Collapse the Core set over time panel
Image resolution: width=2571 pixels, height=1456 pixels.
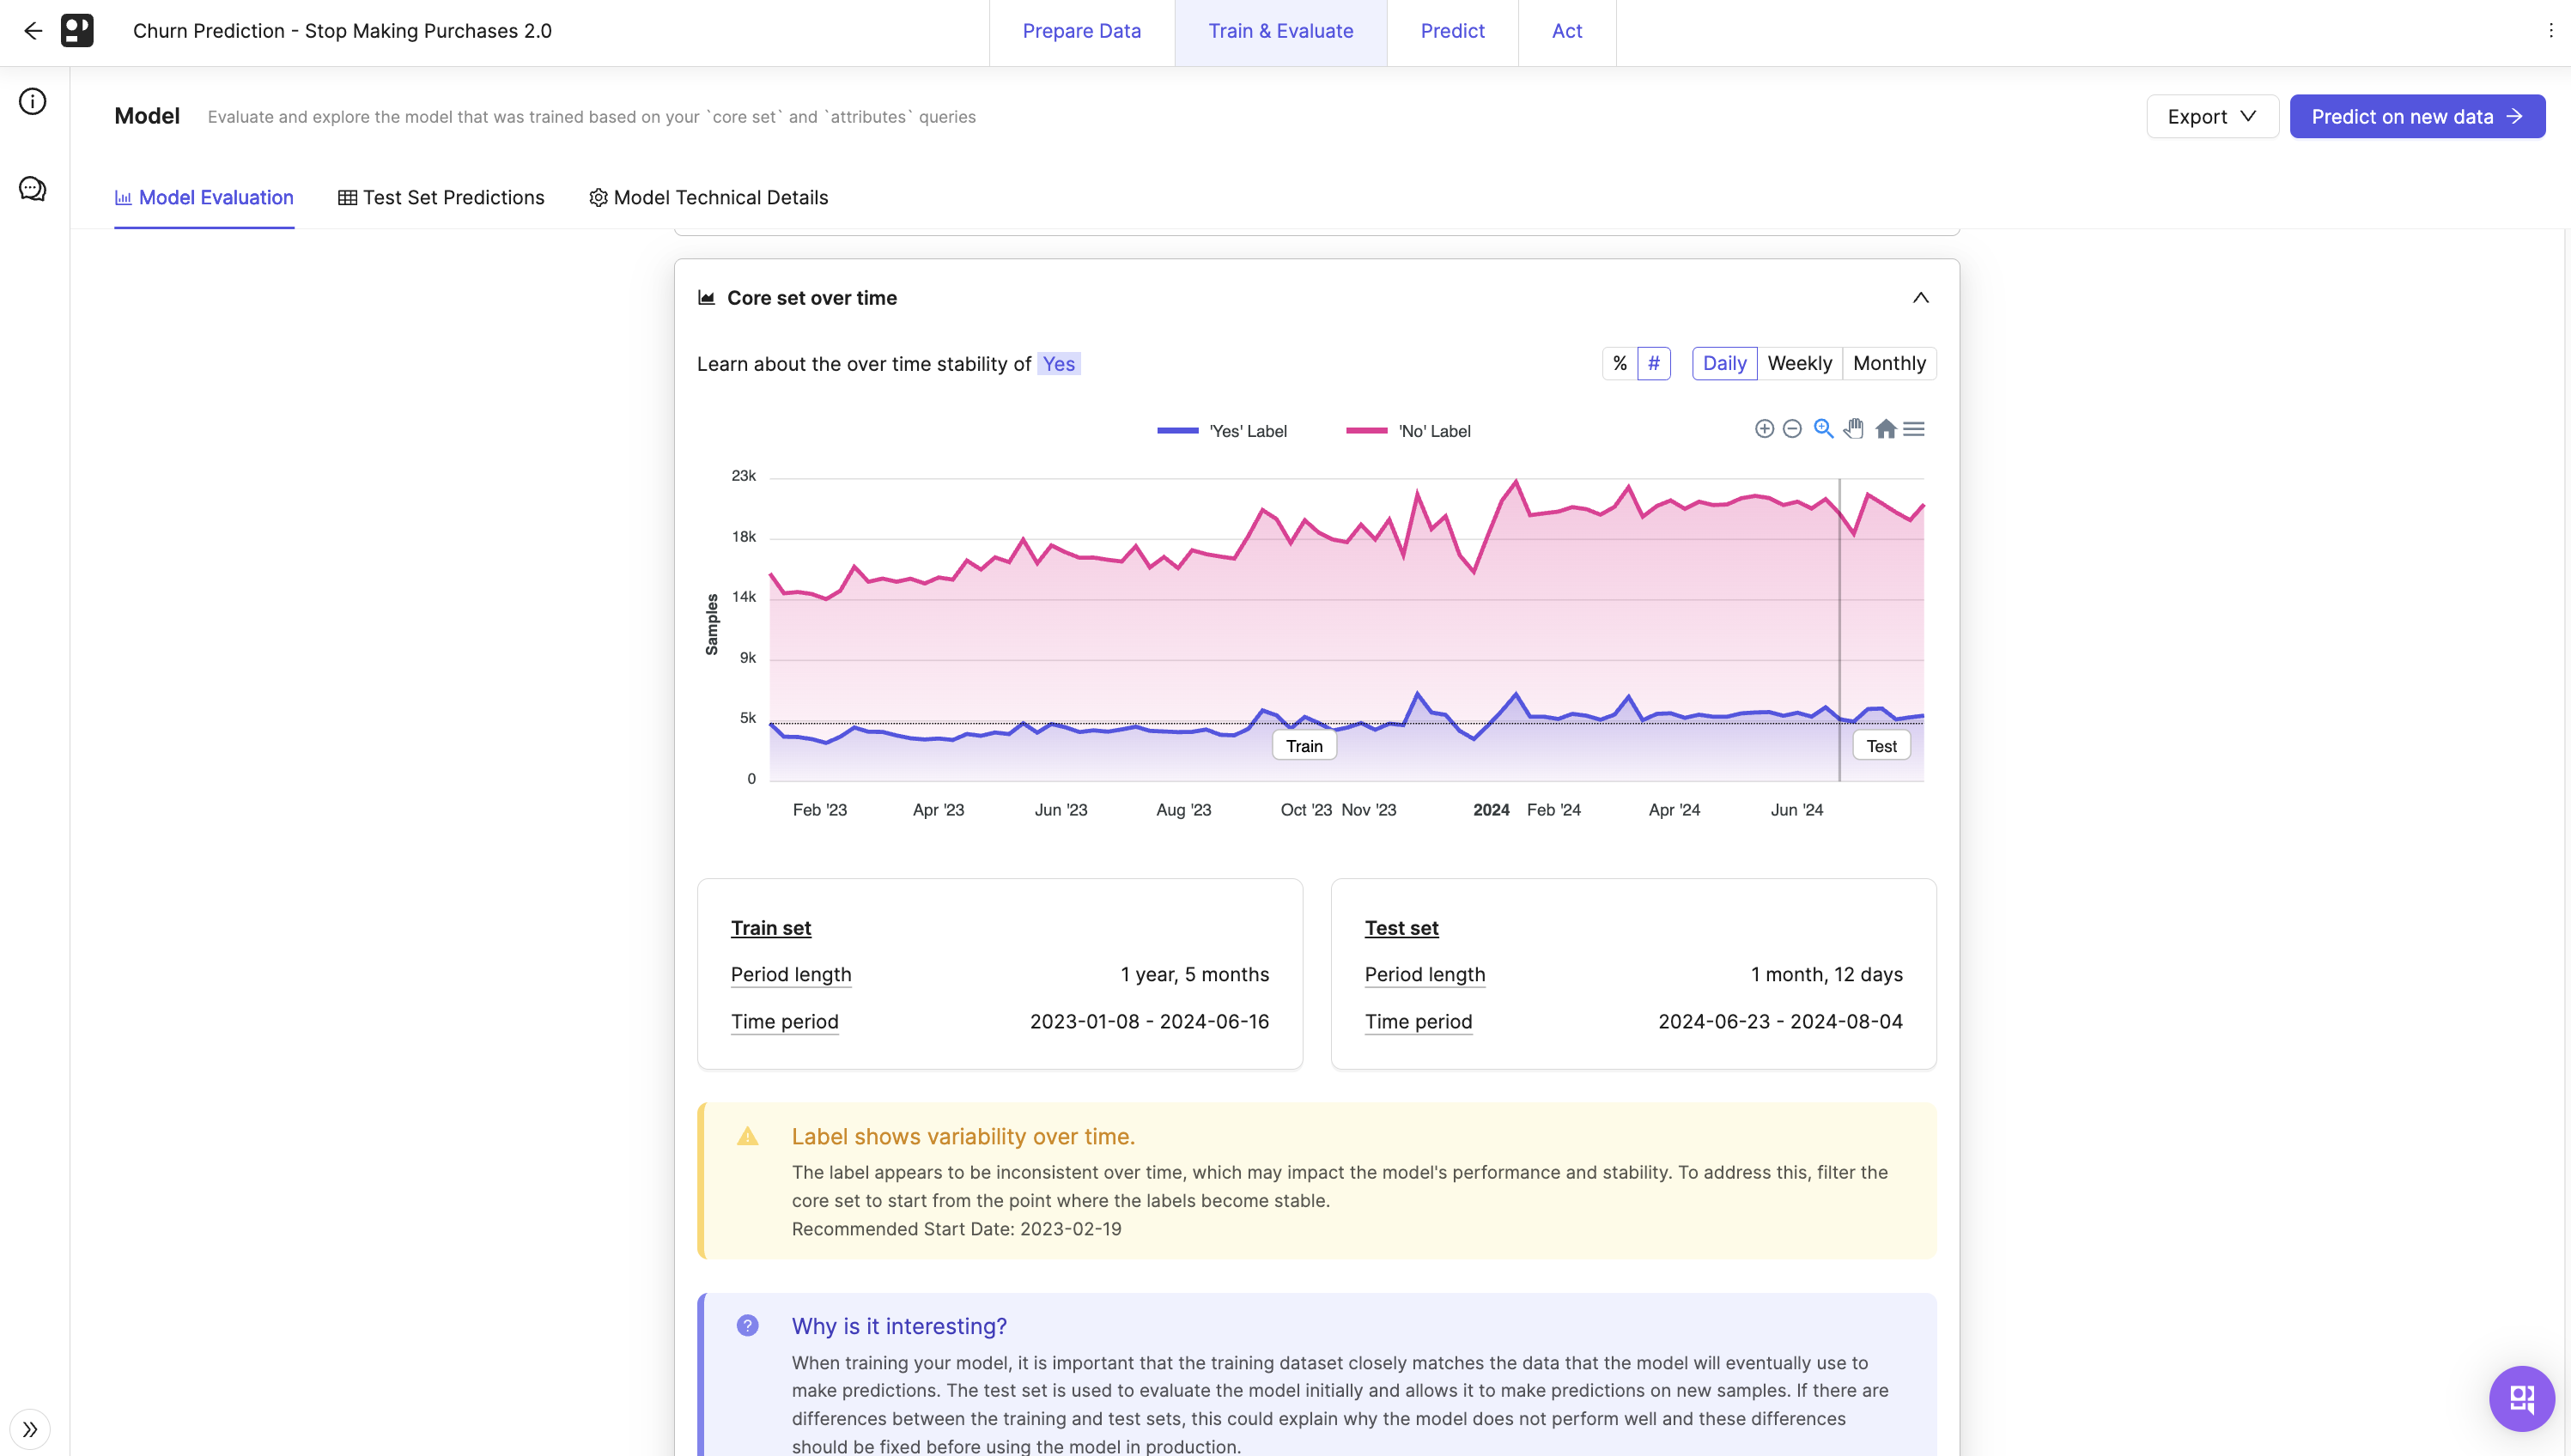(x=1920, y=298)
